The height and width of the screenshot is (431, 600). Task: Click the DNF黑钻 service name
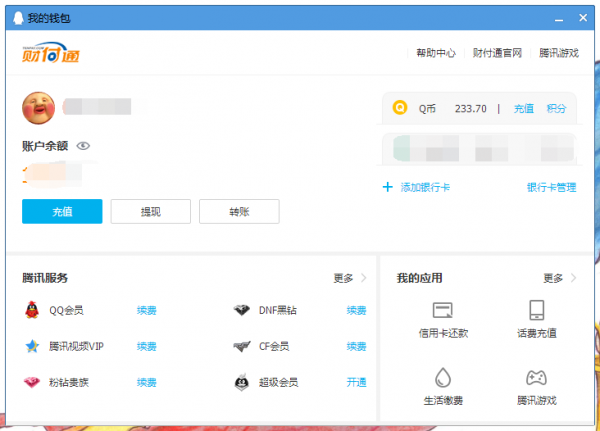coord(278,310)
